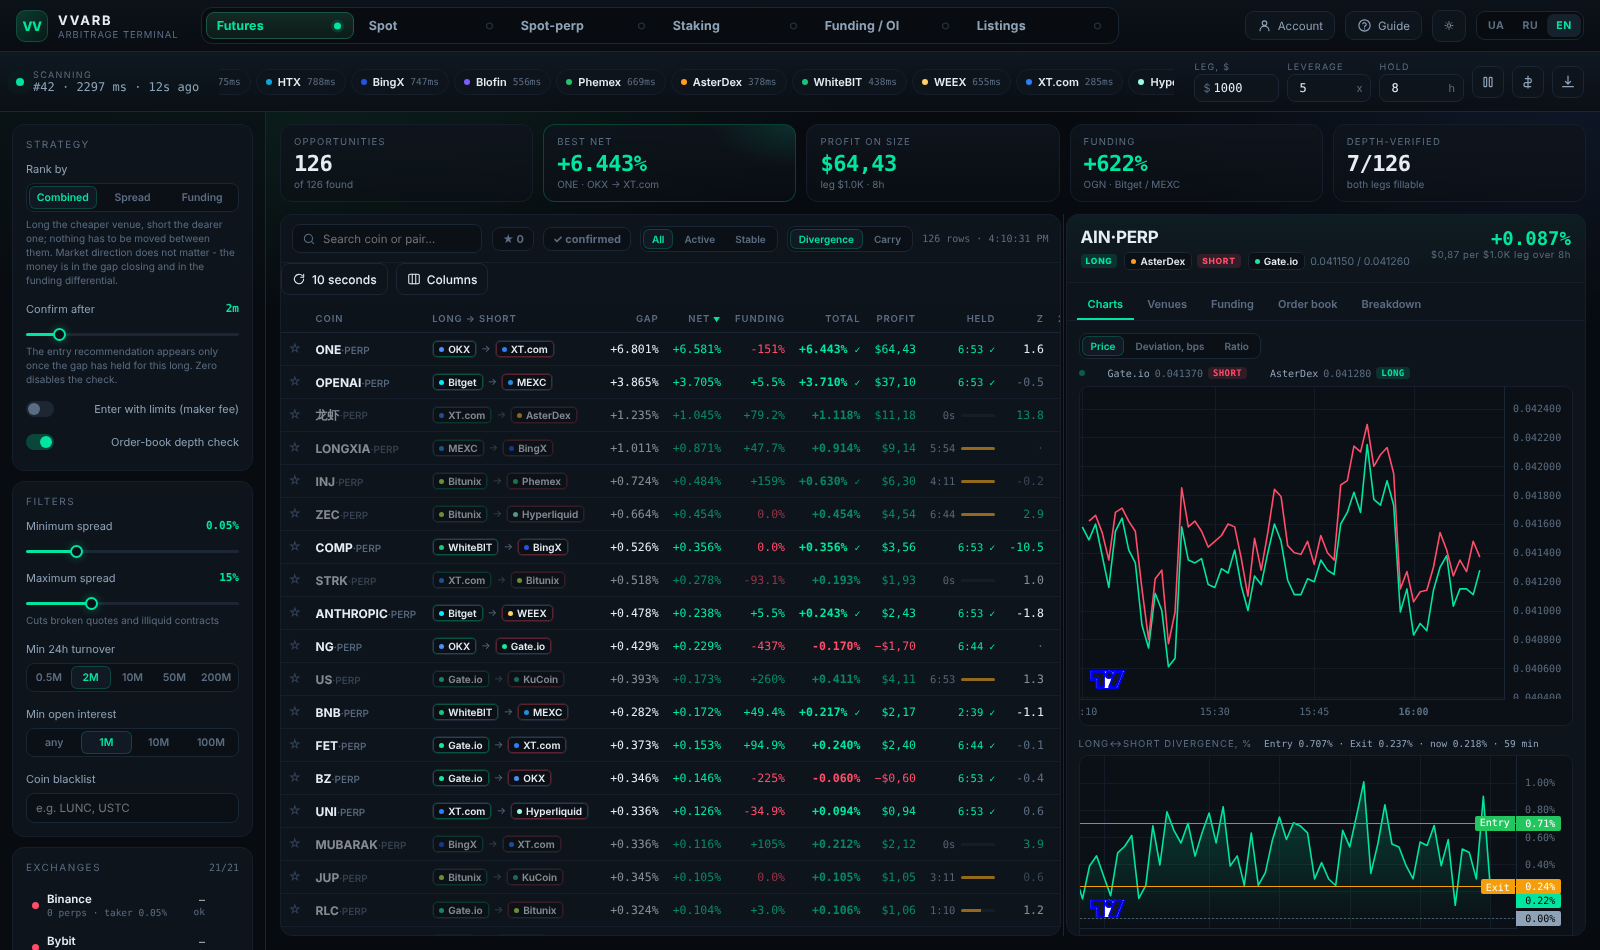Star the UNI PERP row
The width and height of the screenshot is (1600, 950).
pyautogui.click(x=295, y=811)
